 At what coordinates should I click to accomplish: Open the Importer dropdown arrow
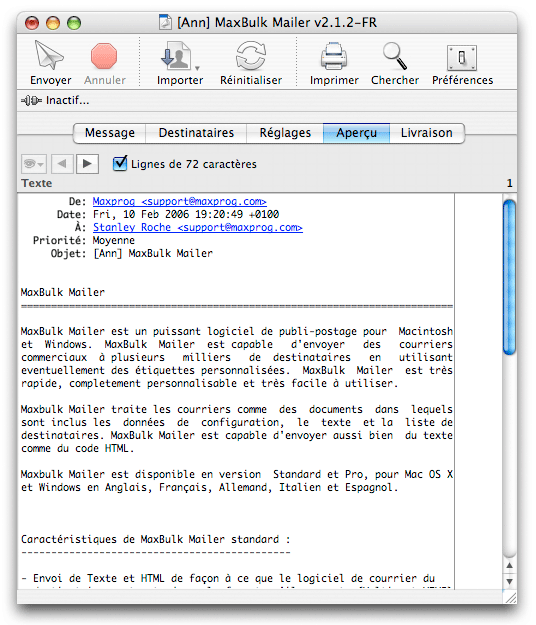tap(197, 68)
